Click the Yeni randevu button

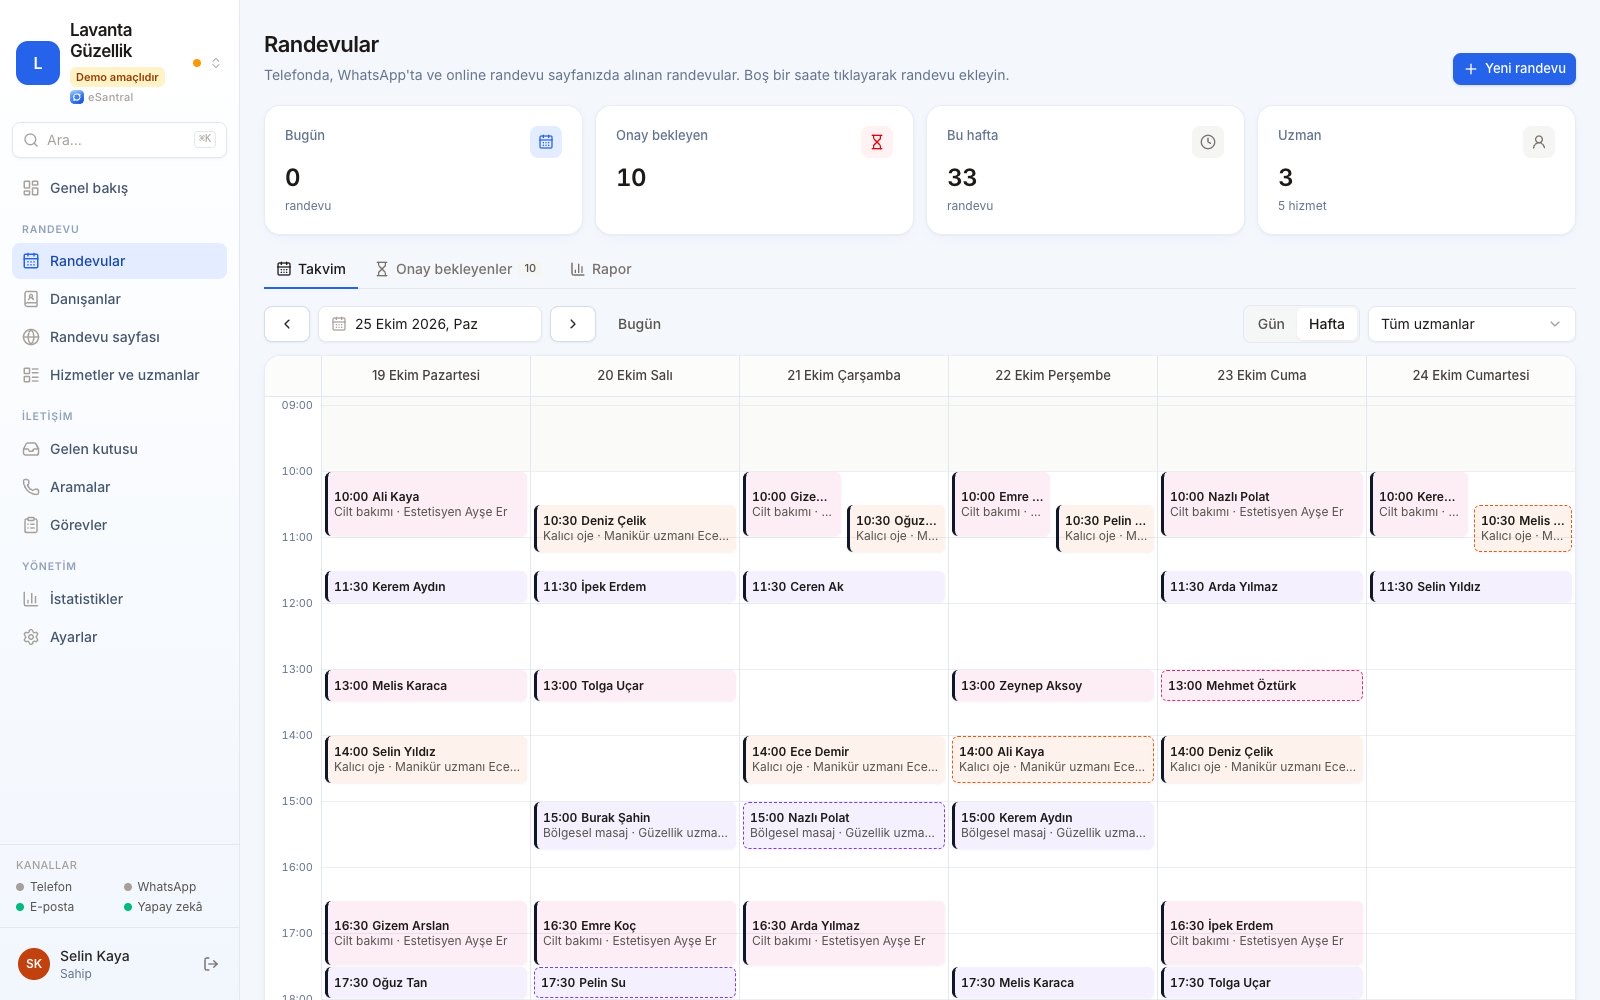point(1514,69)
